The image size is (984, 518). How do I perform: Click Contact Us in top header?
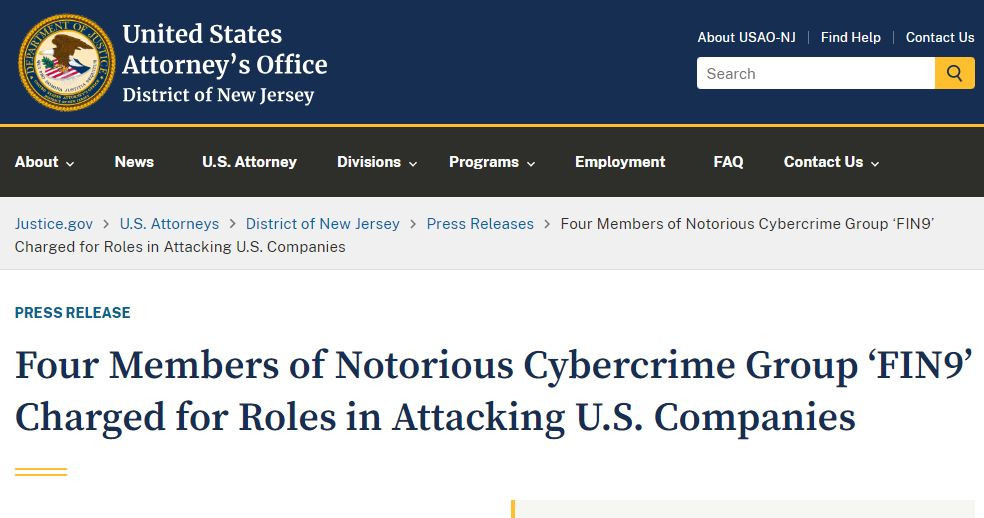pyautogui.click(x=939, y=37)
